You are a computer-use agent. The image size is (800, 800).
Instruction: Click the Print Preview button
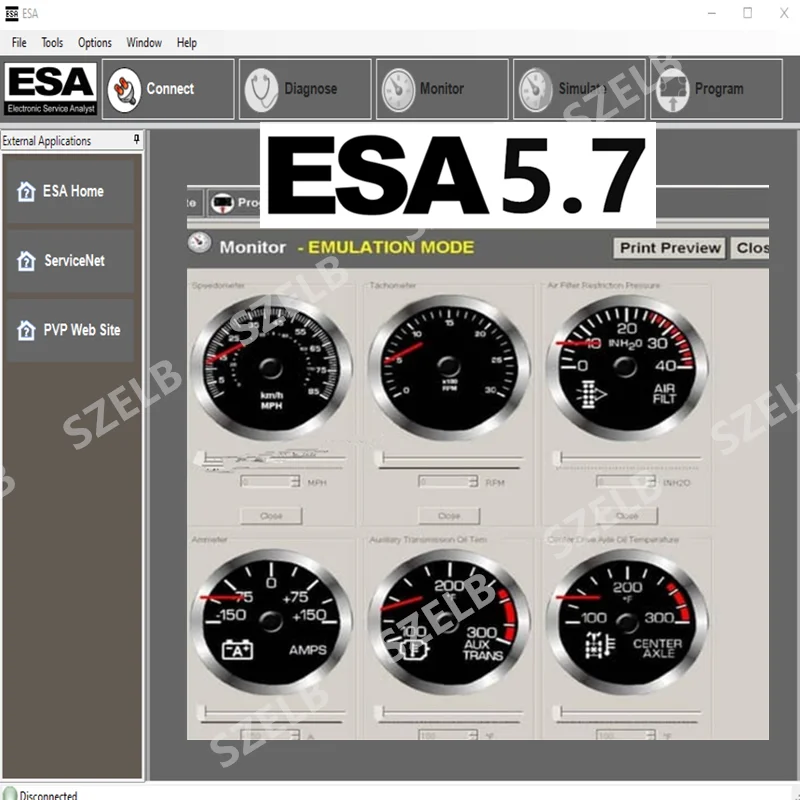tap(669, 248)
